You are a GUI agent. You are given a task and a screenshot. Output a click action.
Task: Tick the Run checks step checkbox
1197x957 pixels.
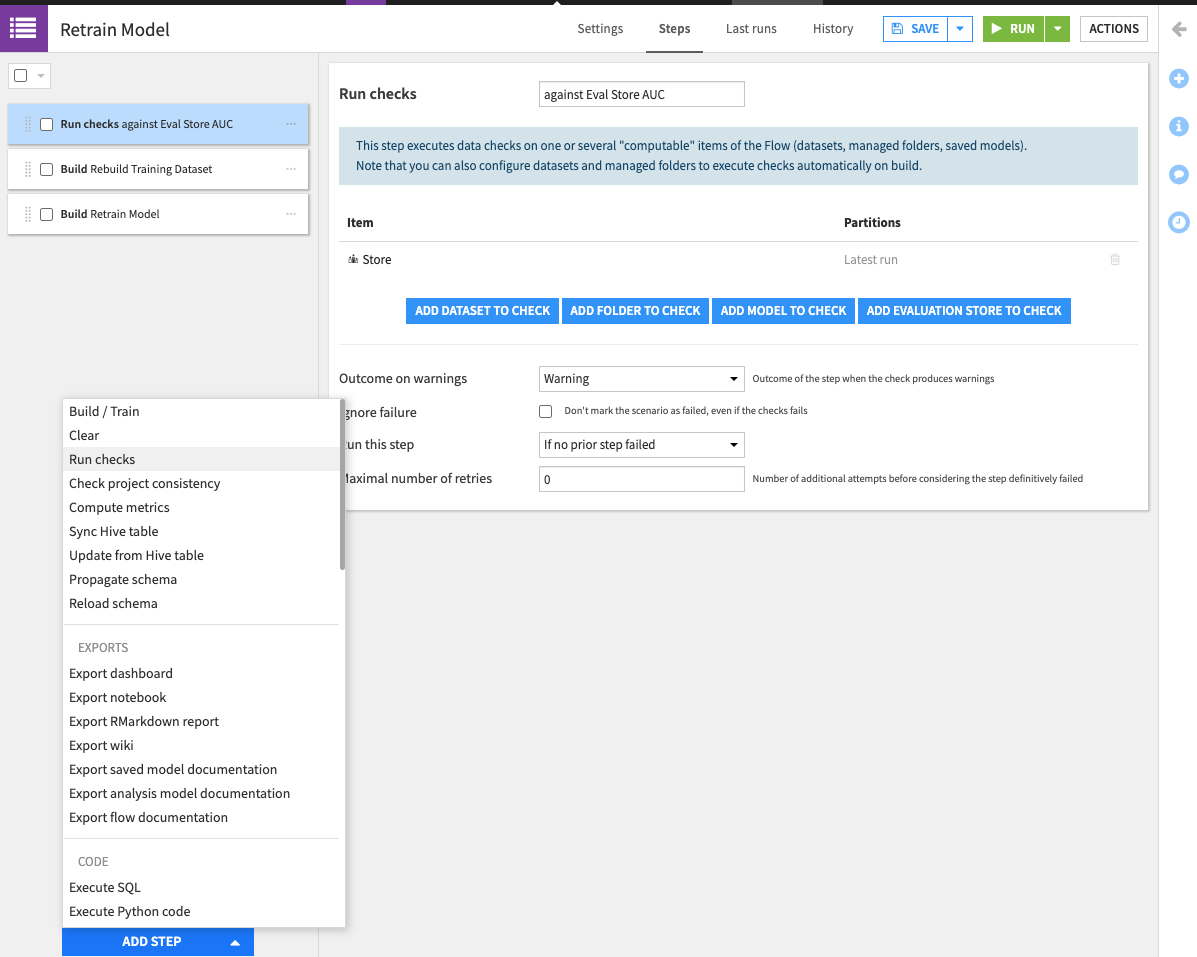pos(47,124)
